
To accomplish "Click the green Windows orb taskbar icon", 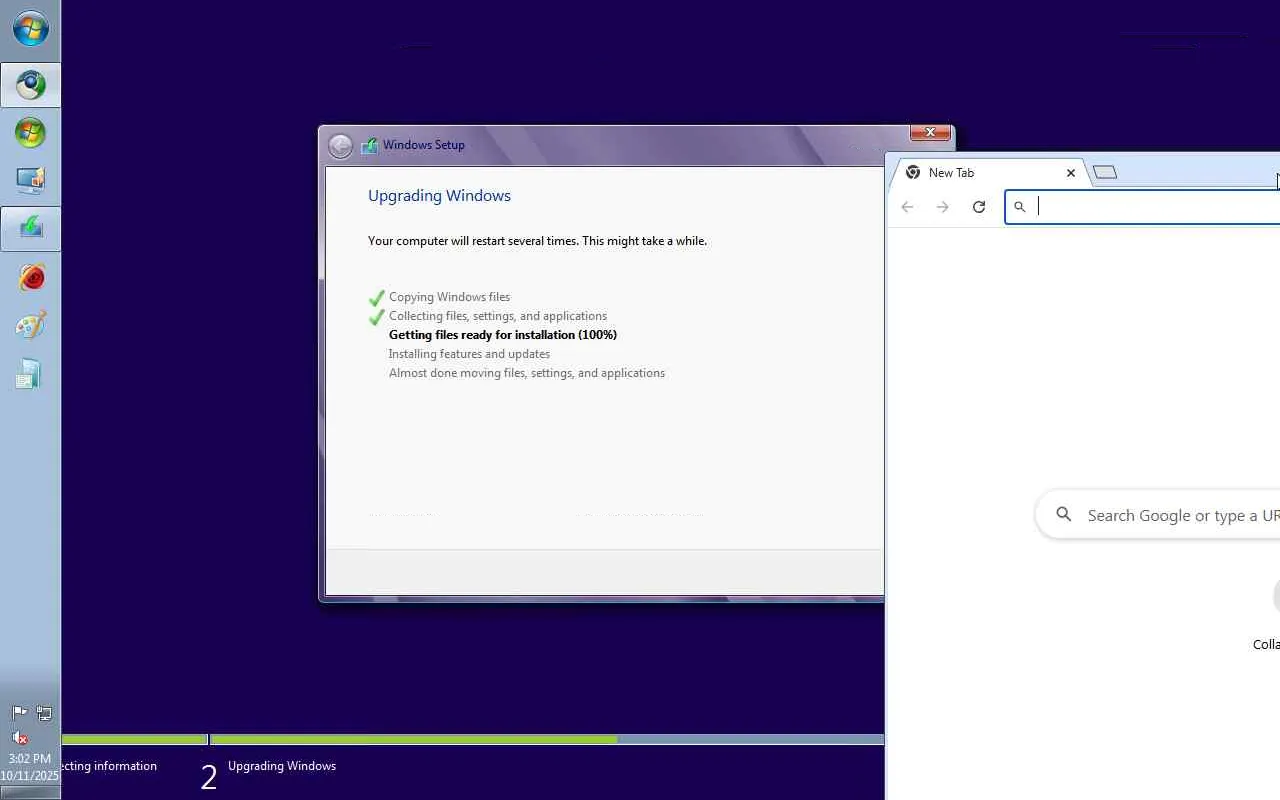I will click(30, 133).
